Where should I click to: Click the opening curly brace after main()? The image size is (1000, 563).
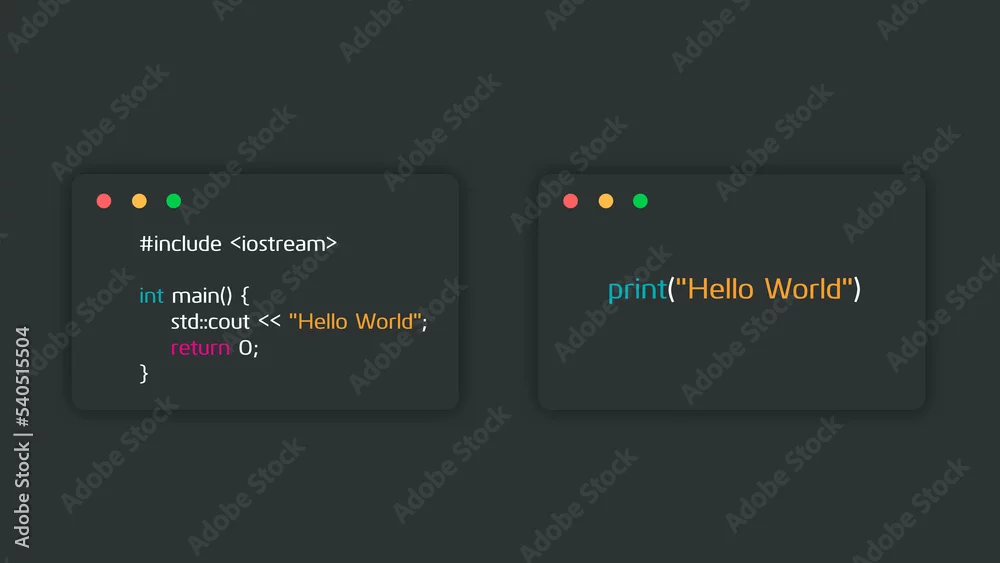[245, 296]
